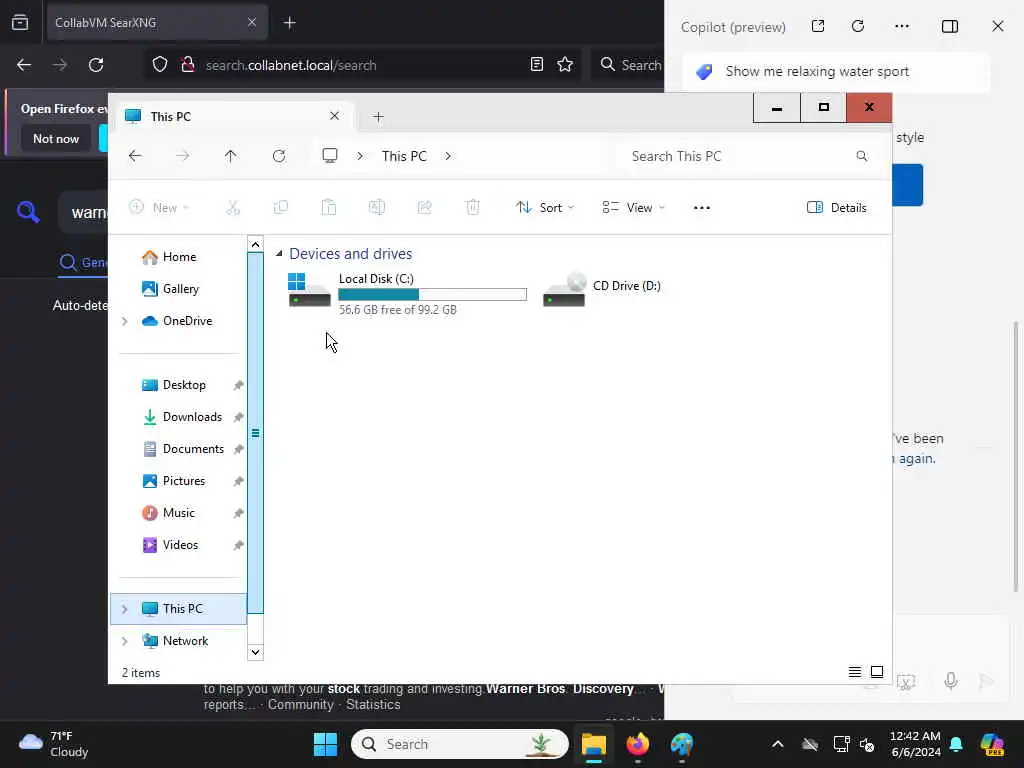The image size is (1024, 768).
Task: Open the weather widget showing 71°F Cloudy
Action: tap(54, 744)
